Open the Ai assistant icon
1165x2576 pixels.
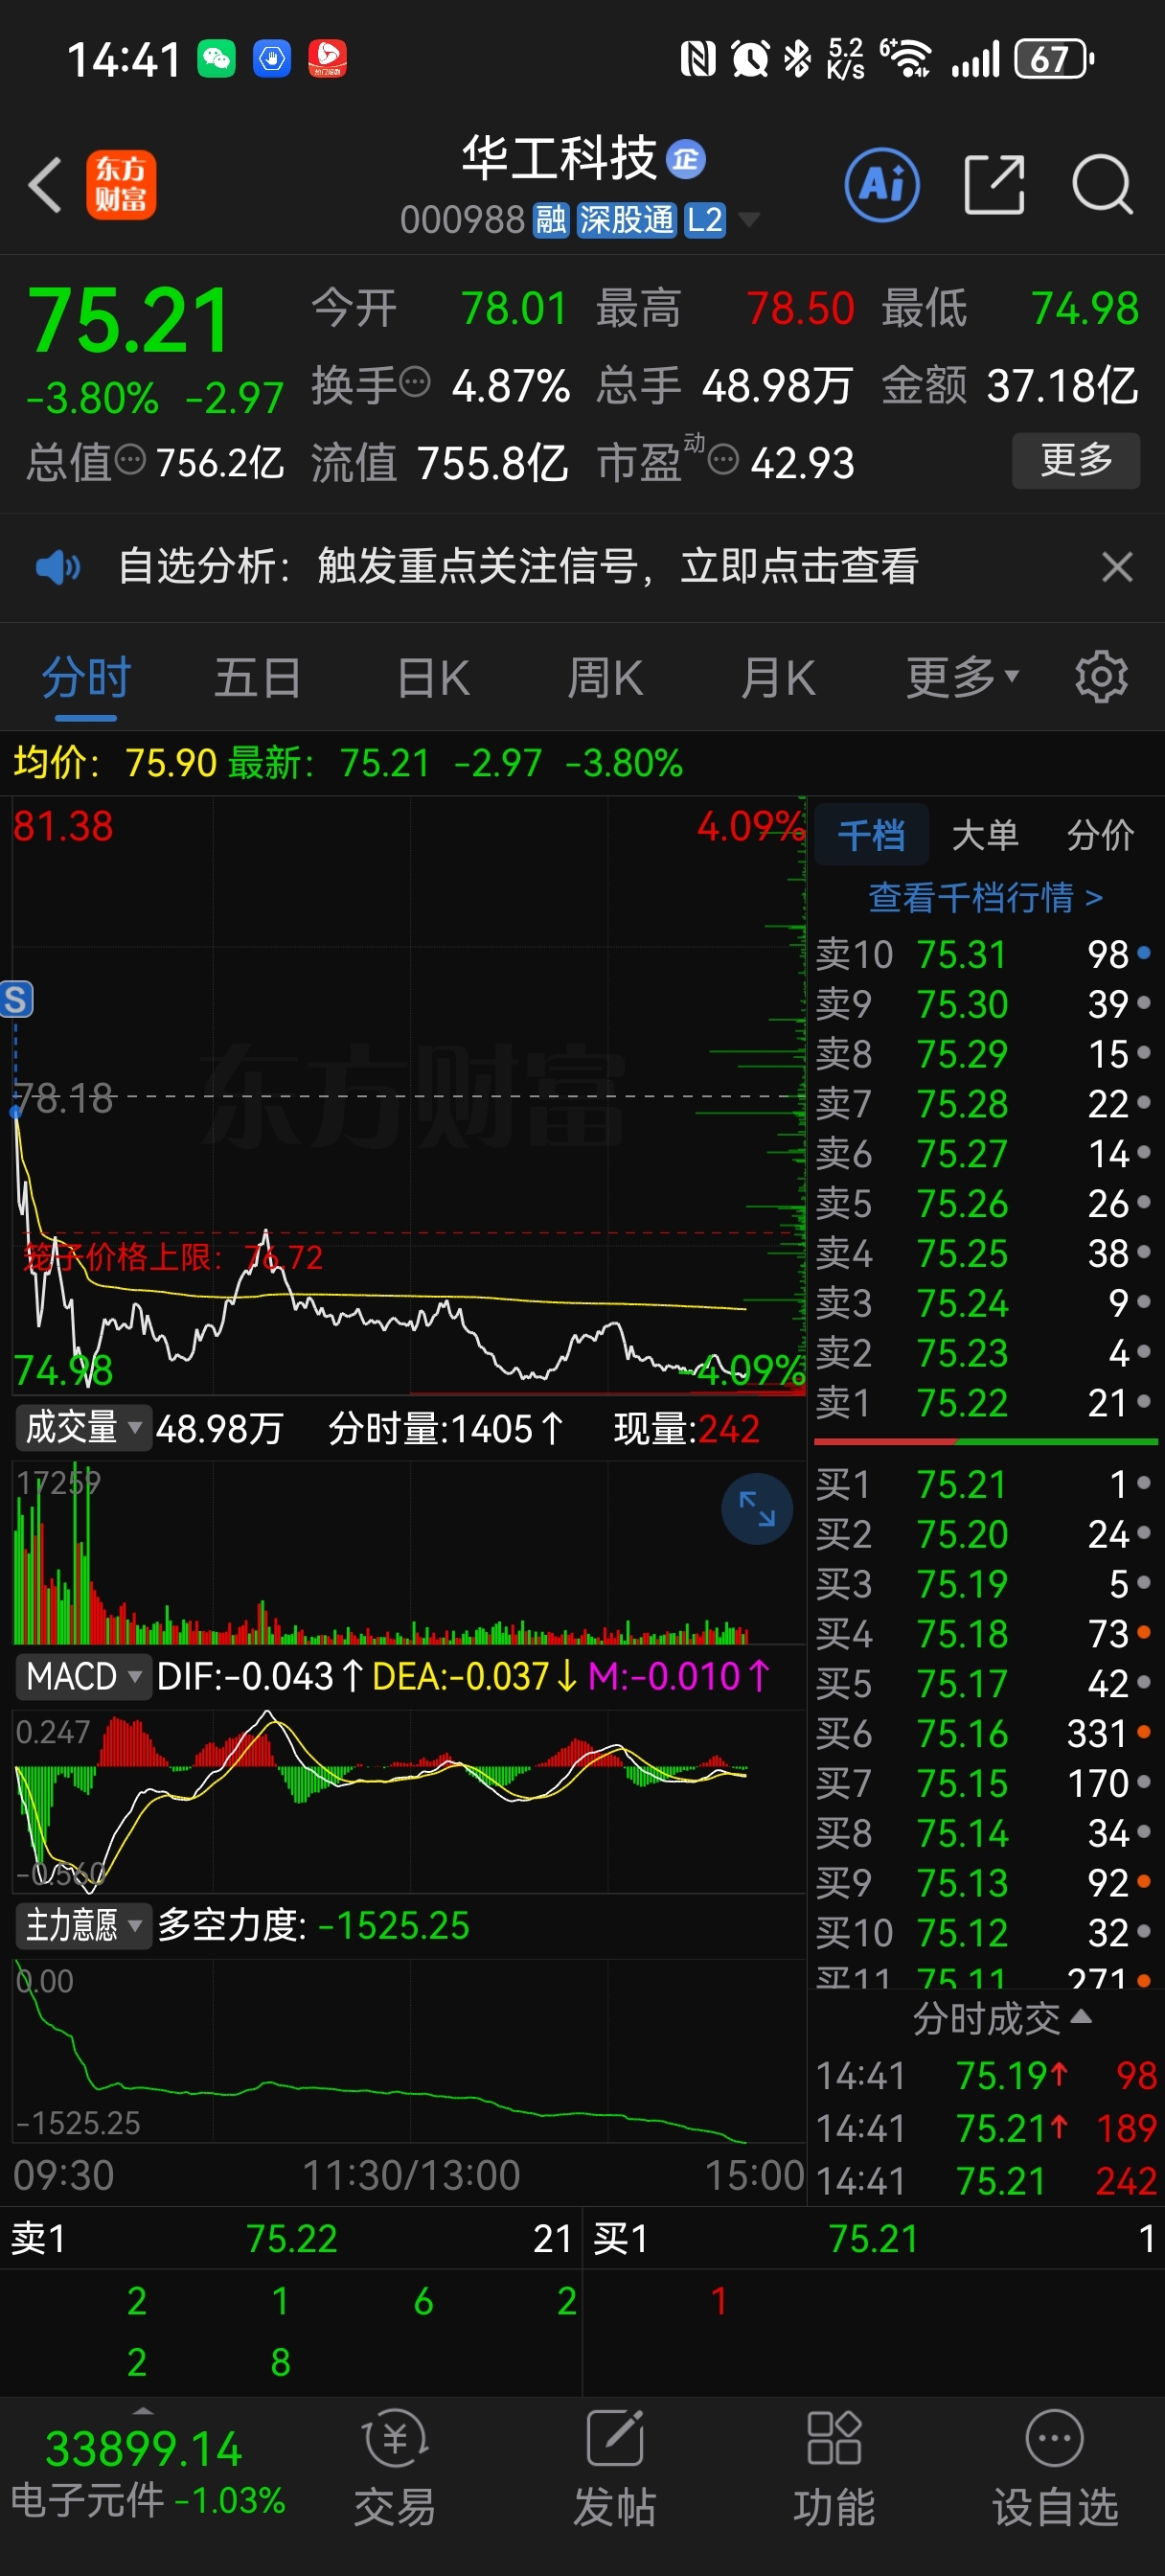[882, 185]
